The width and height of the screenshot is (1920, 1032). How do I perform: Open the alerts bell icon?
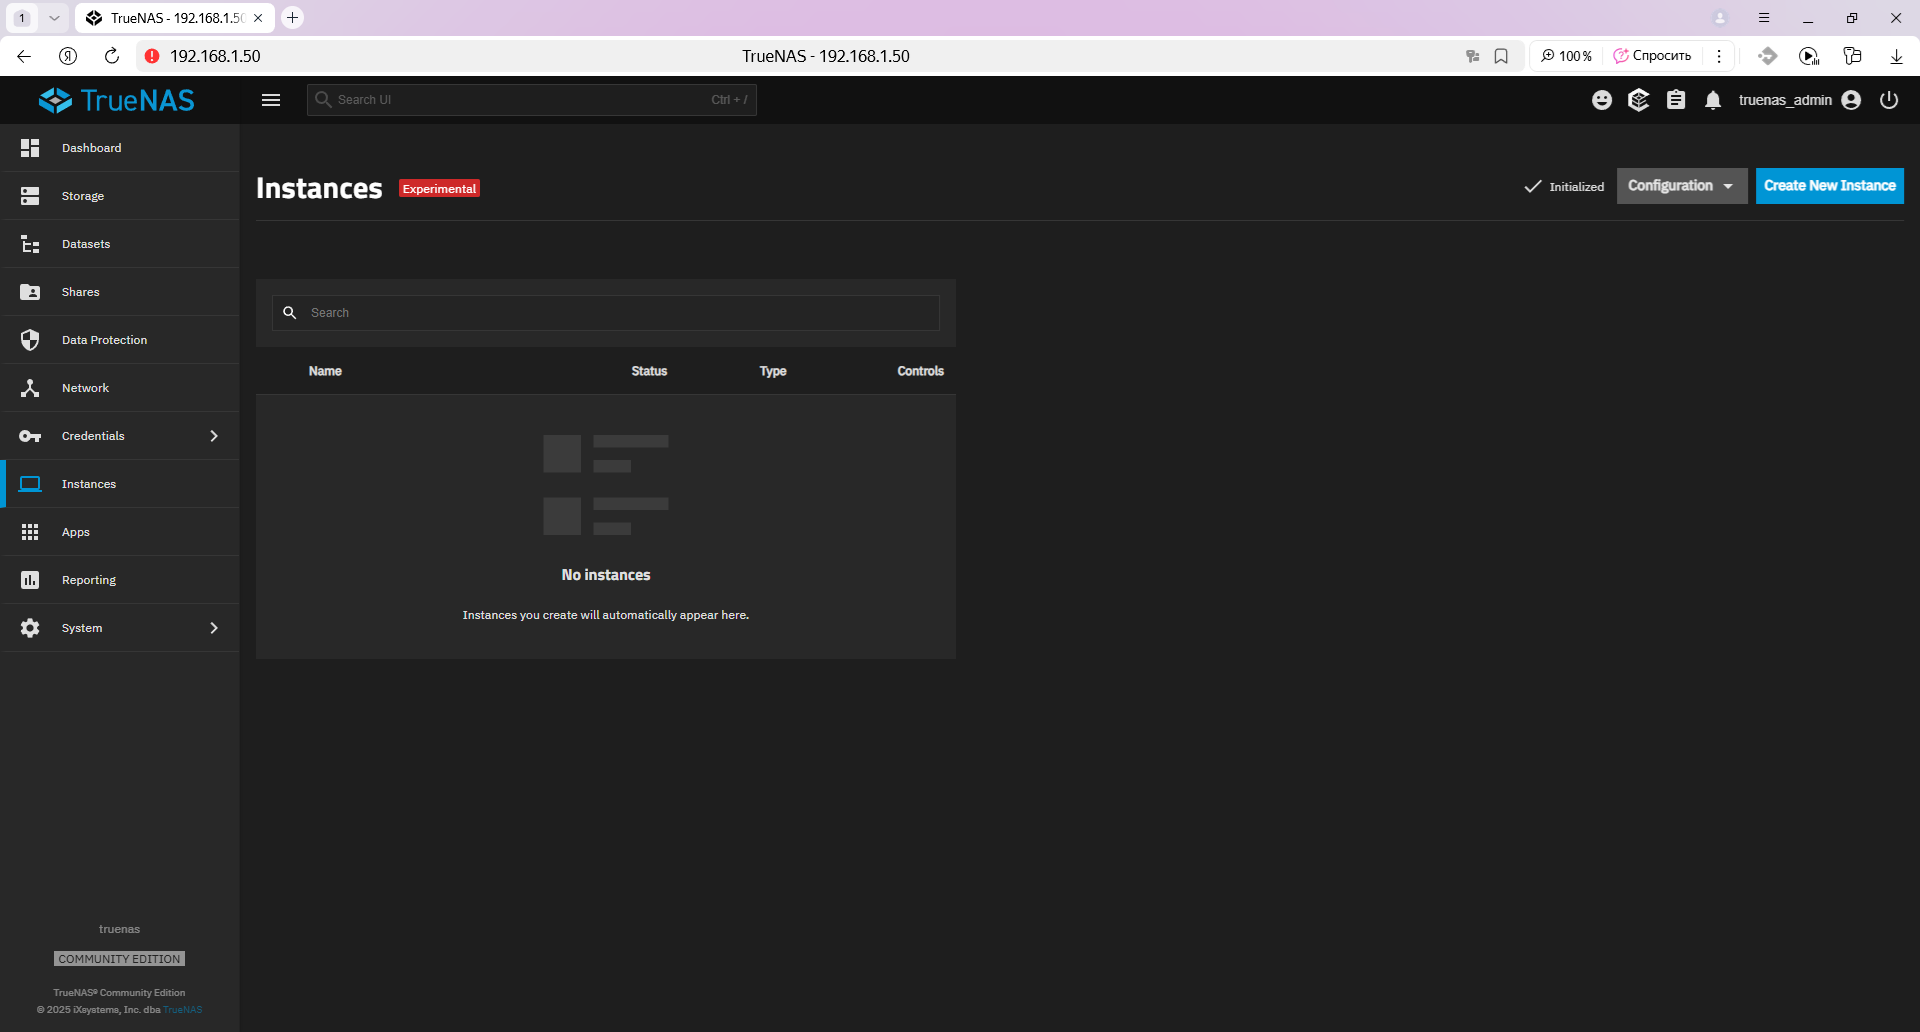point(1713,100)
